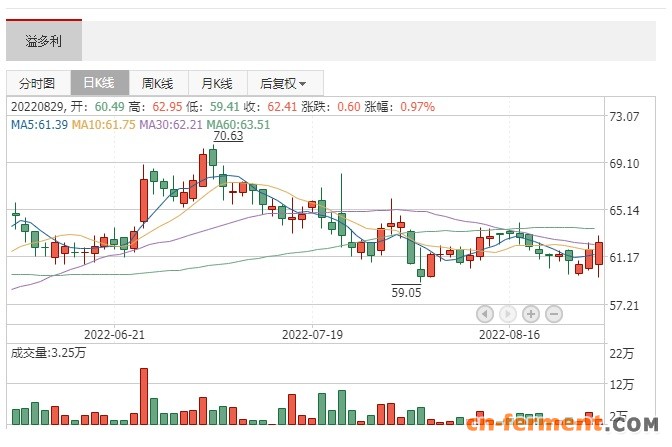Click the 65.14 price axis label
This screenshot has width=672, height=447.
click(624, 211)
